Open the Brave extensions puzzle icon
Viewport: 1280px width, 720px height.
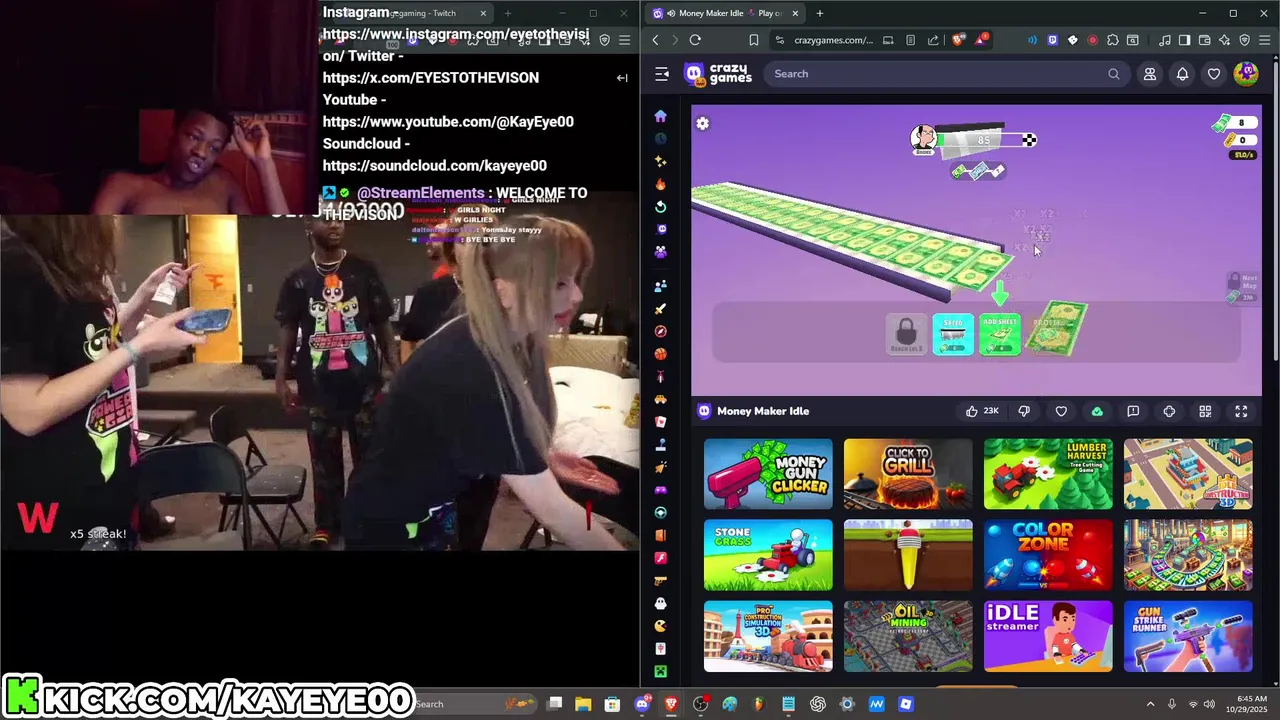pyautogui.click(x=1113, y=40)
